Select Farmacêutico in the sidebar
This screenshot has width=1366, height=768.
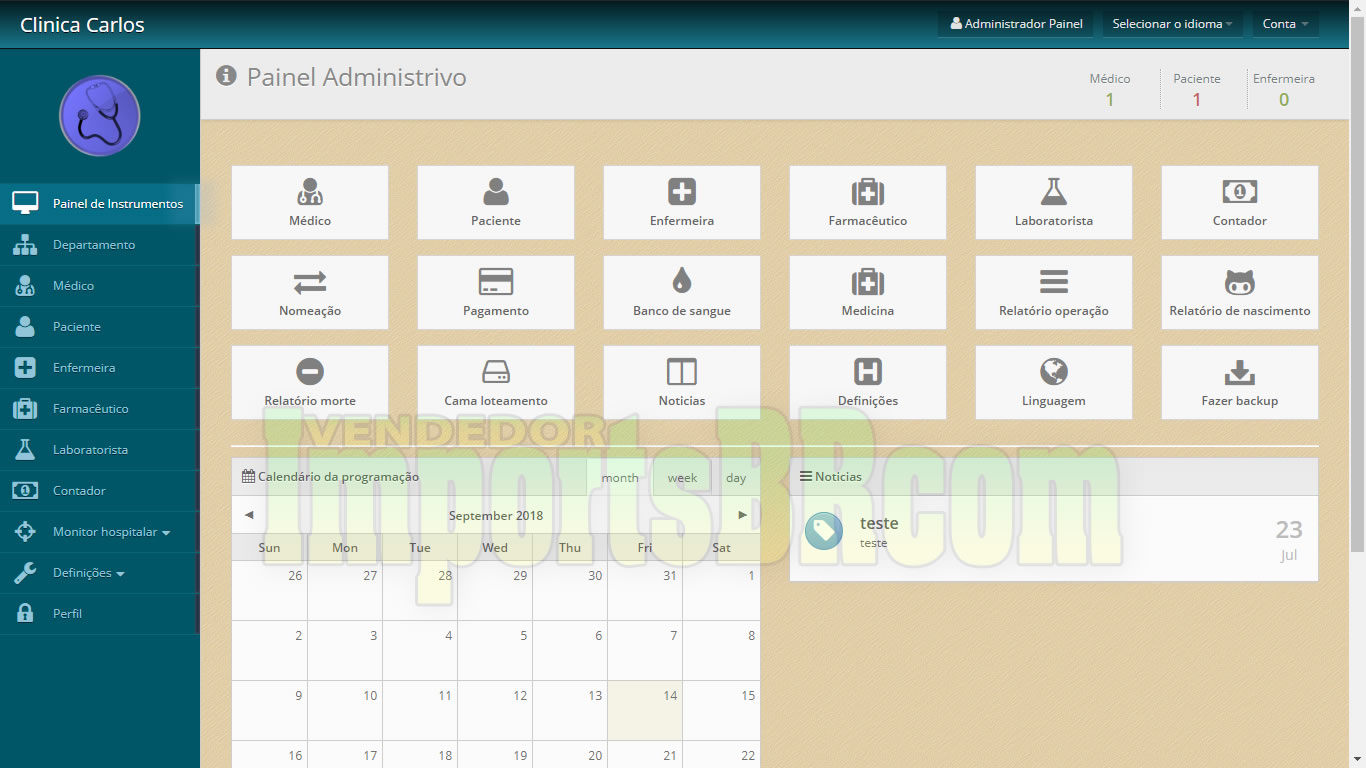coord(100,409)
